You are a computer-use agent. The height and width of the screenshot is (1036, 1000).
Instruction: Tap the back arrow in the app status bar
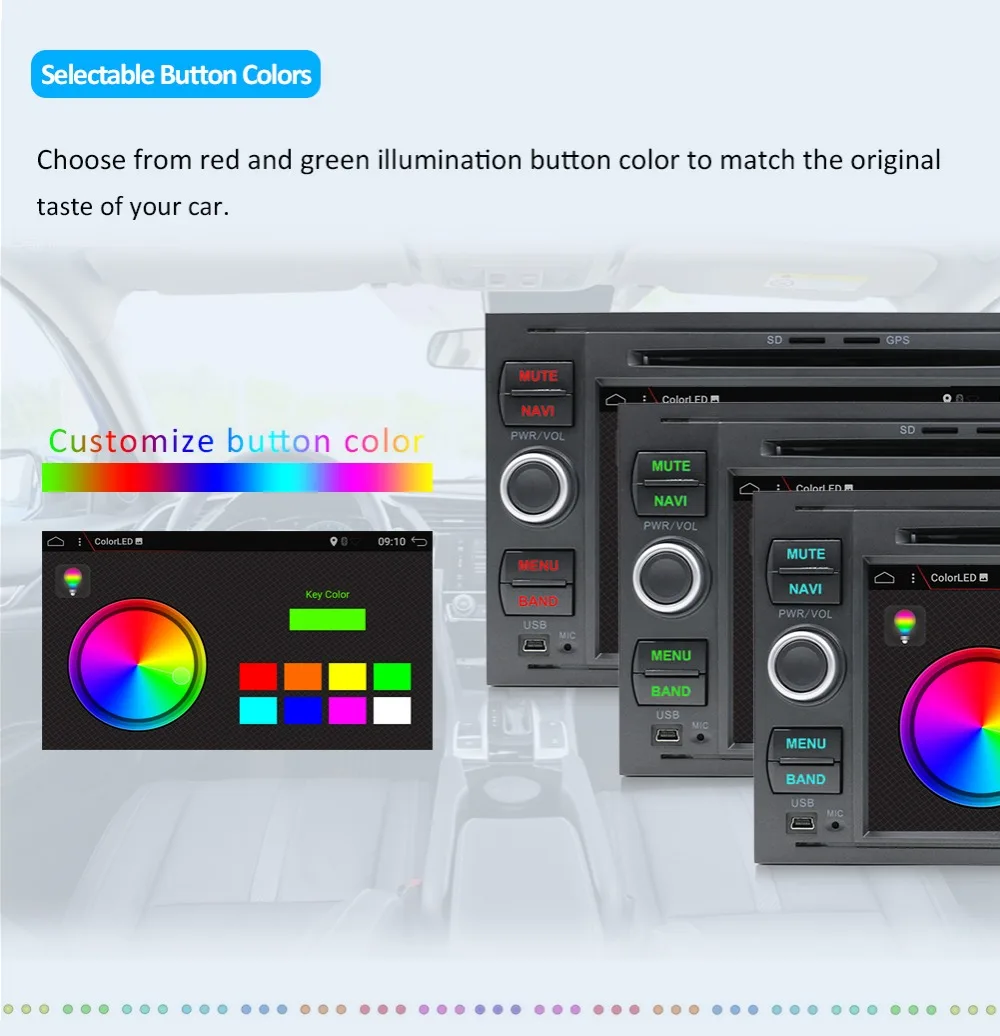418,542
